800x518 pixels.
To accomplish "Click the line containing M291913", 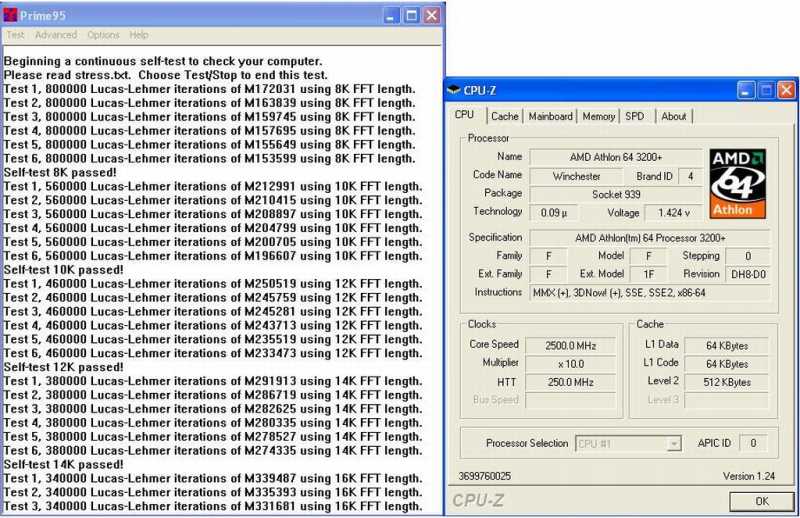I will point(213,382).
